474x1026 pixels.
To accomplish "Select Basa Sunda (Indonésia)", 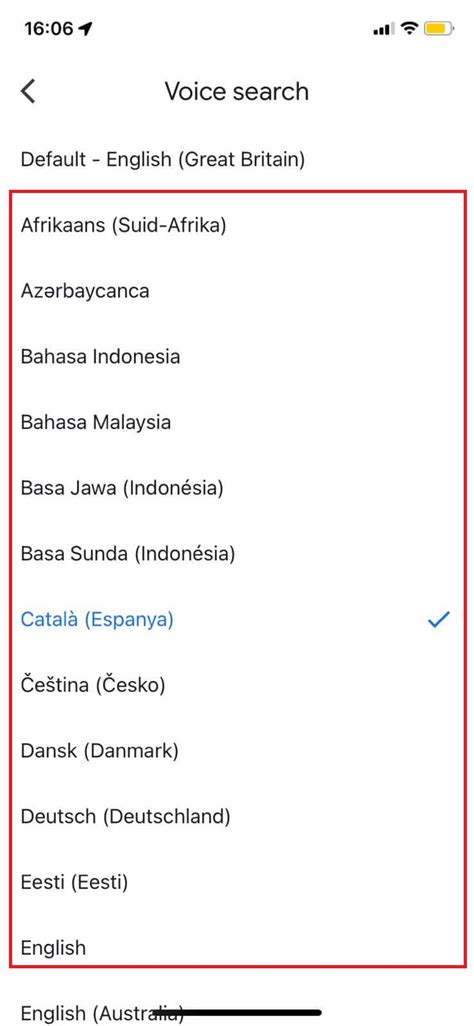I will click(x=237, y=554).
